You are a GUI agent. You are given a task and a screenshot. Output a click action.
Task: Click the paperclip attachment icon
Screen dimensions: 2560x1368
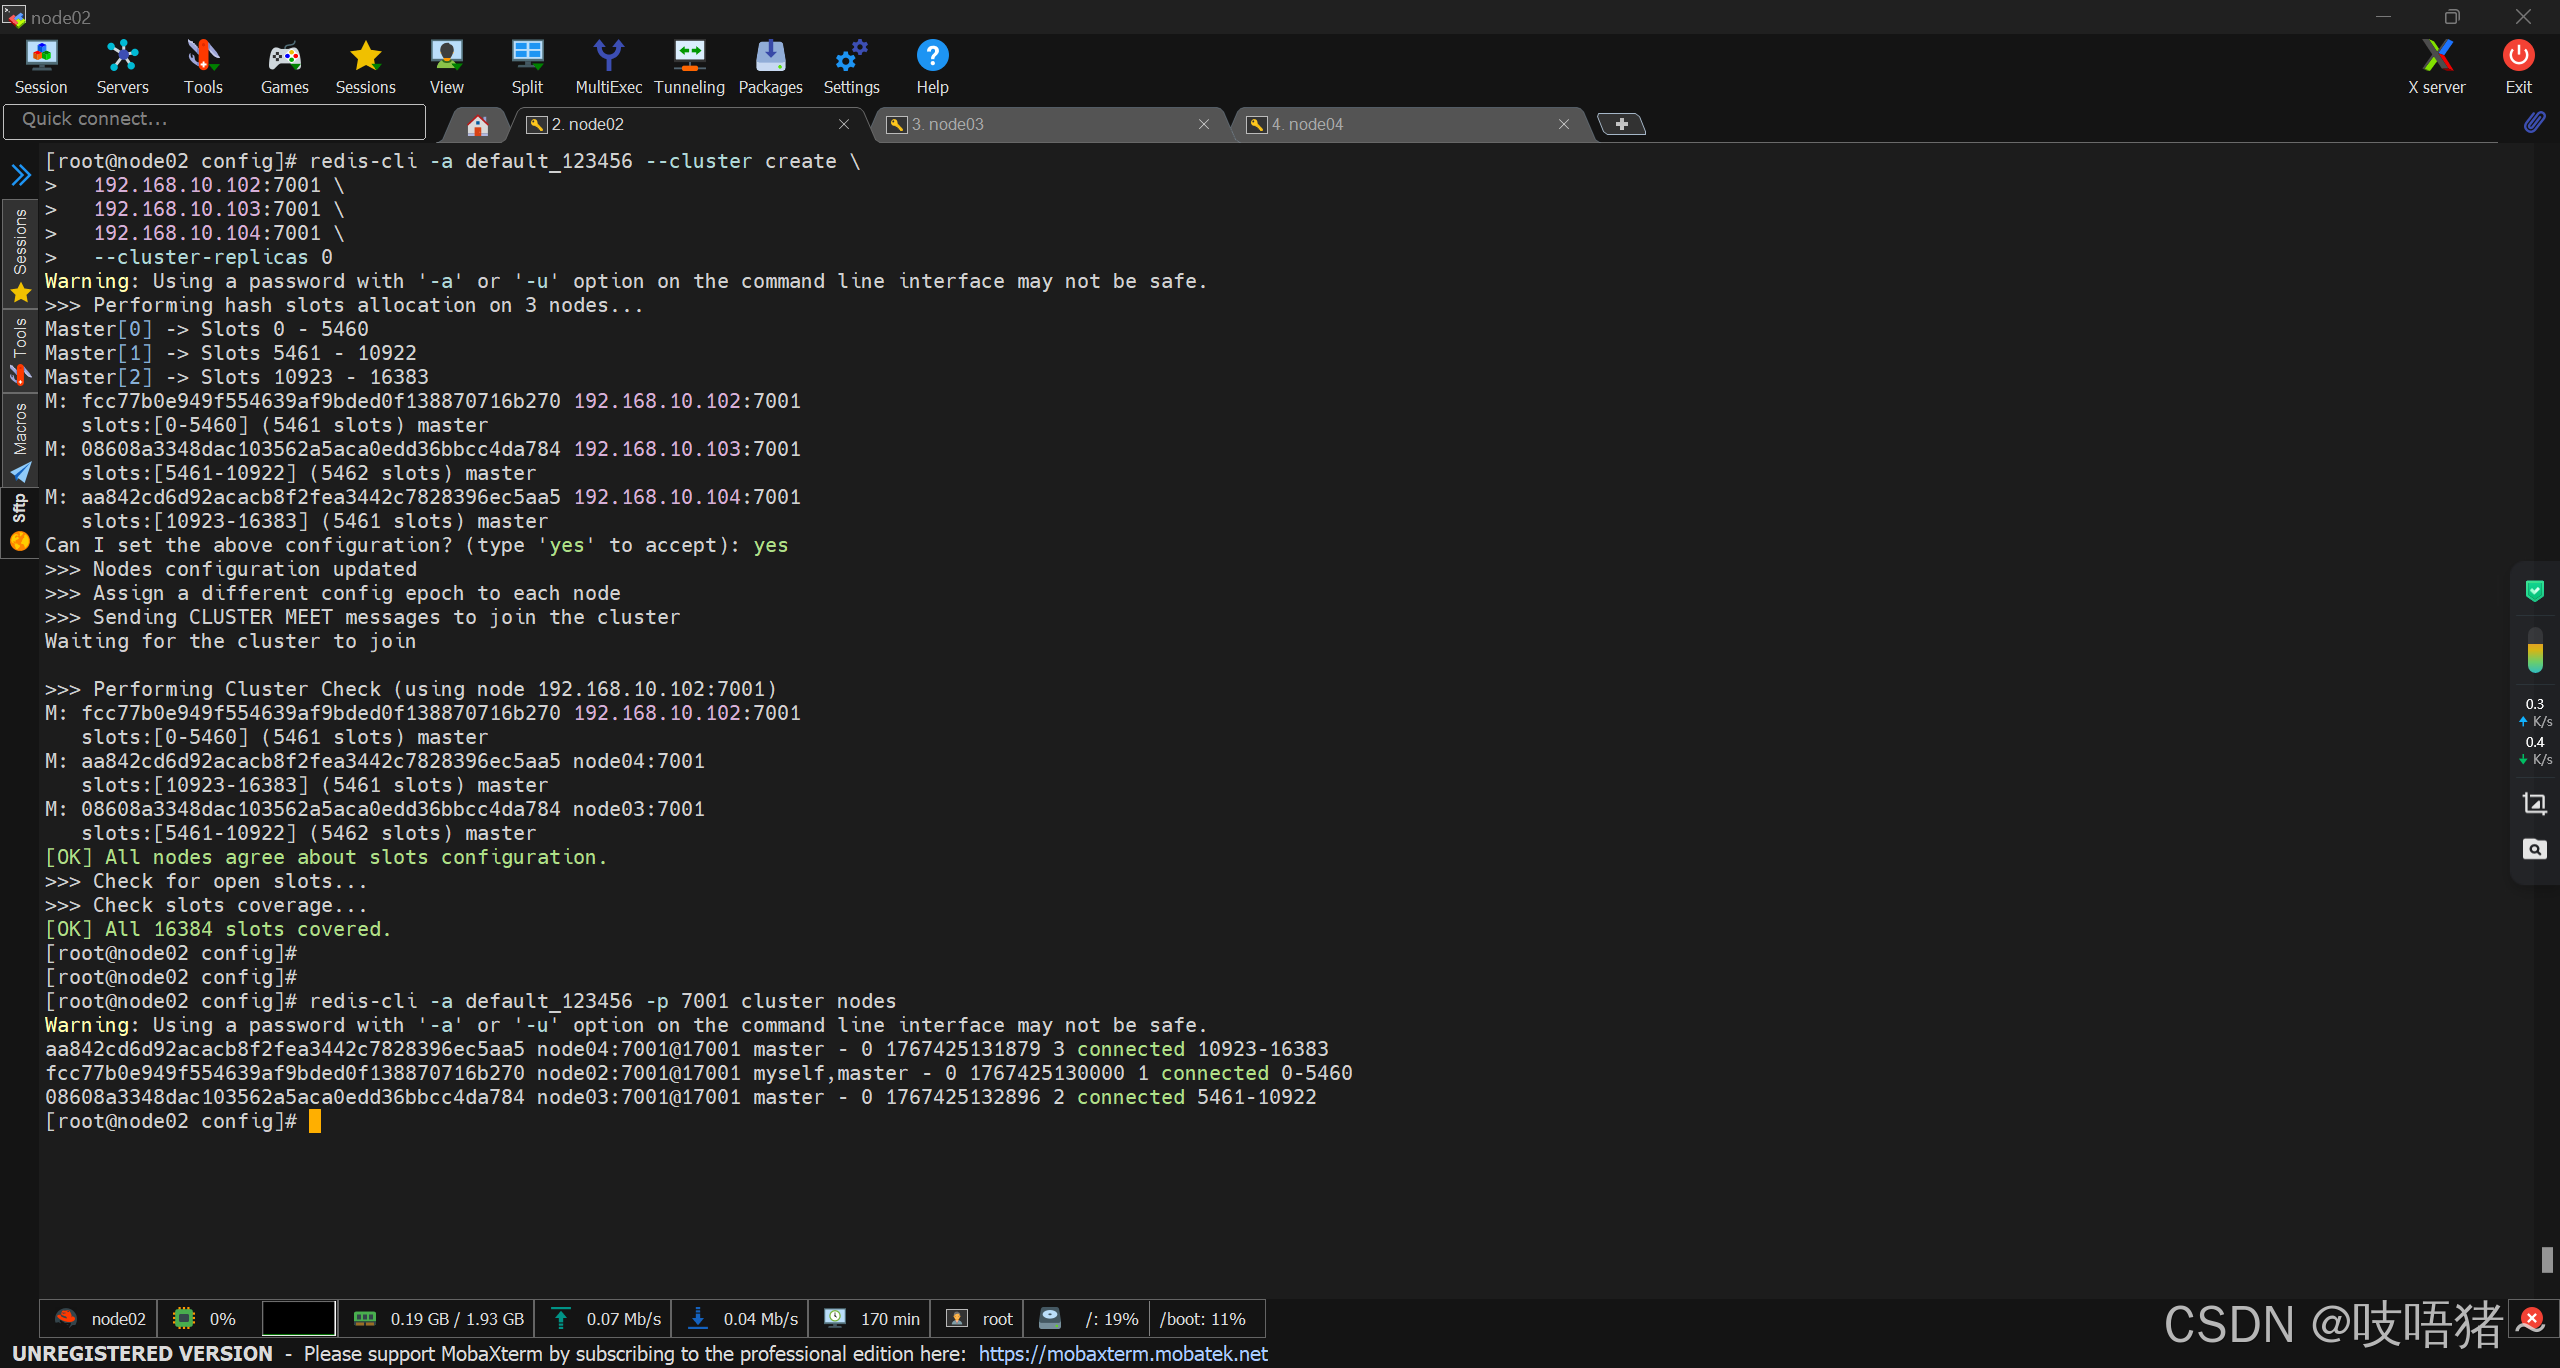2534,122
